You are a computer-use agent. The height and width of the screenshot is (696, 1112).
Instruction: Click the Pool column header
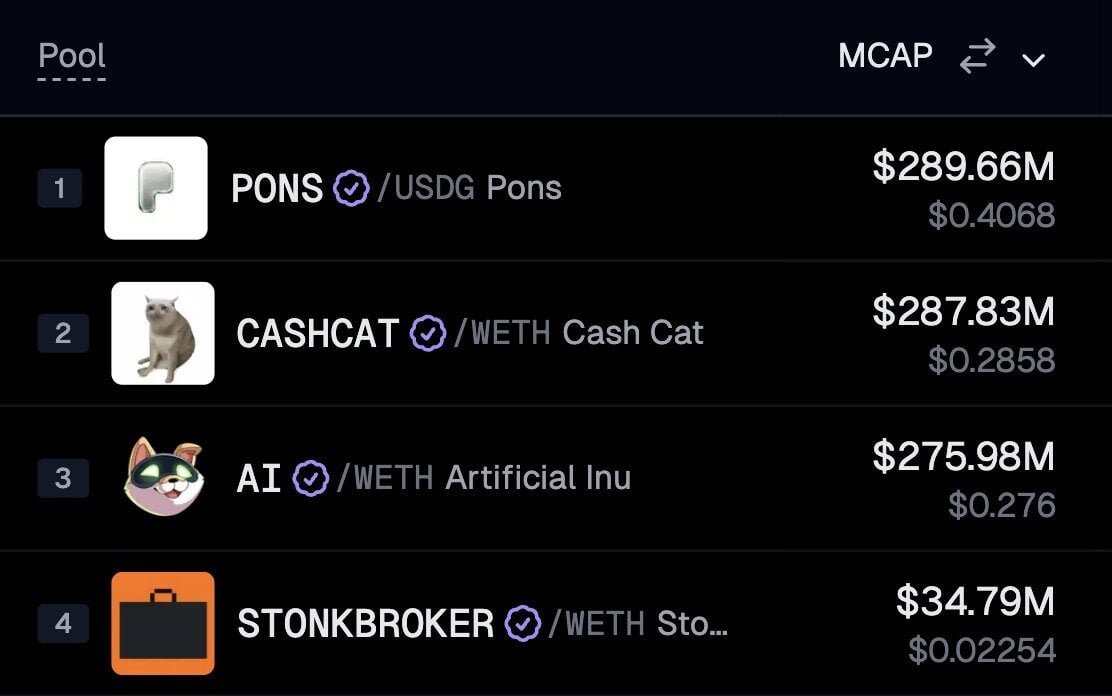(x=72, y=57)
